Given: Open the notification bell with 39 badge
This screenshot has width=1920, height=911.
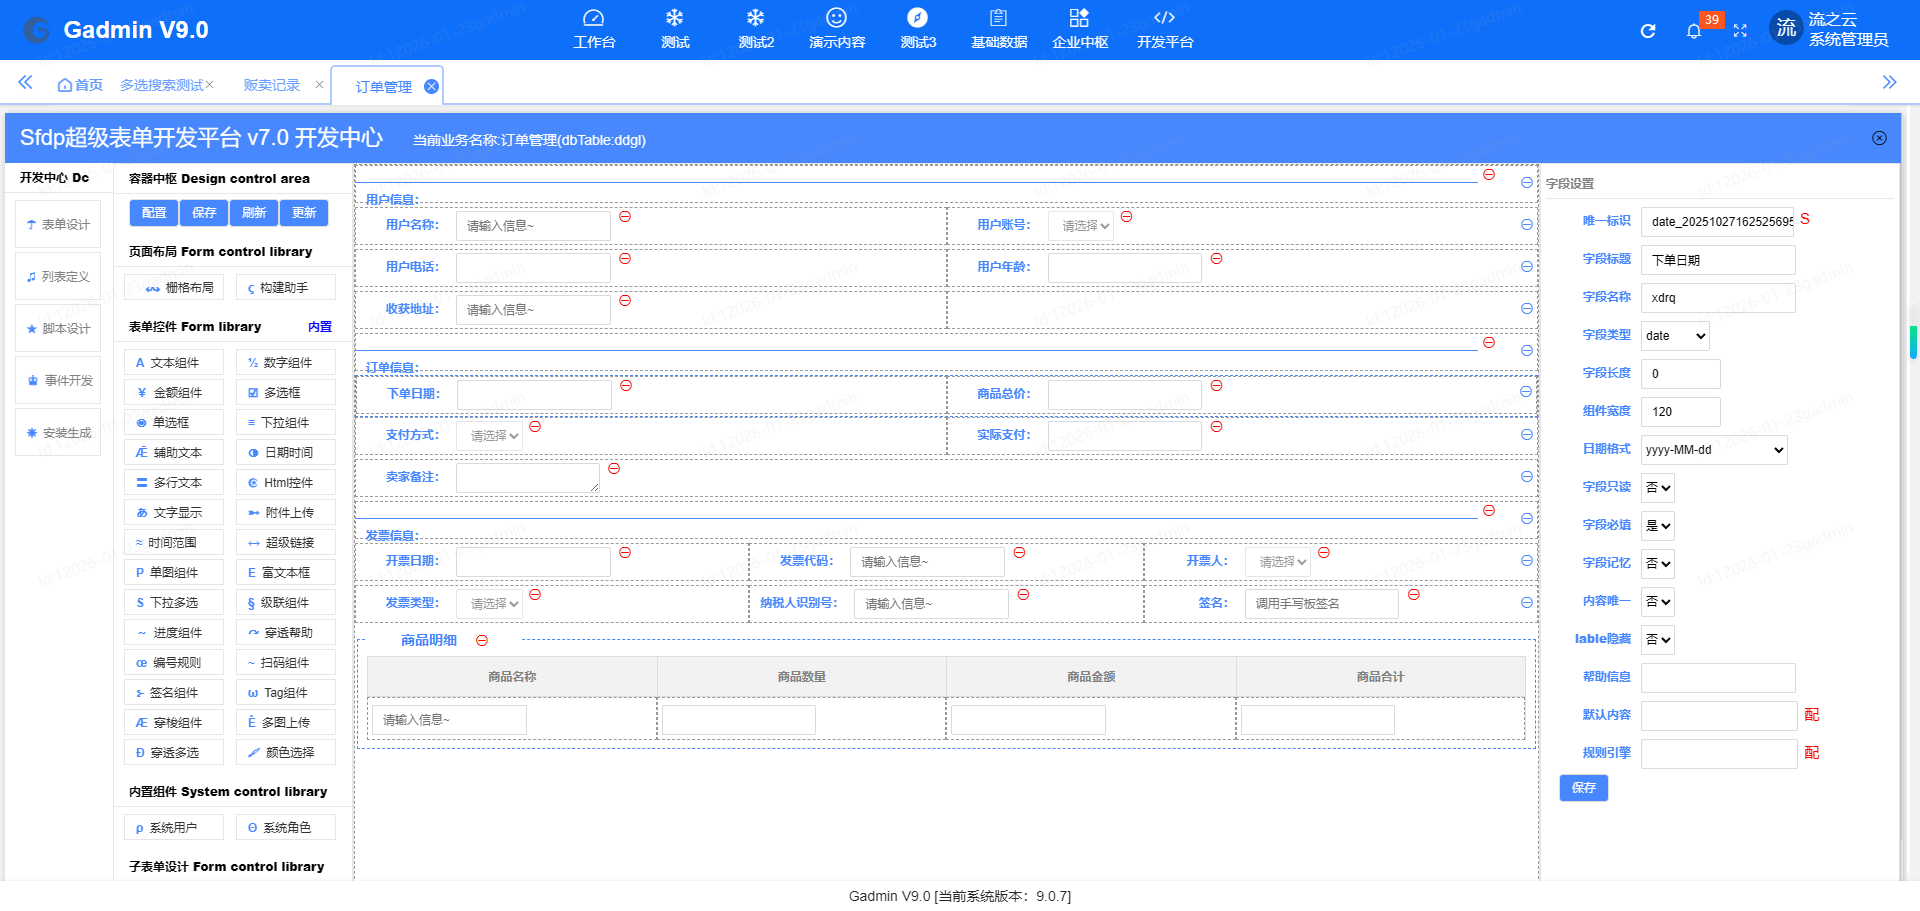Looking at the screenshot, I should pos(1693,31).
